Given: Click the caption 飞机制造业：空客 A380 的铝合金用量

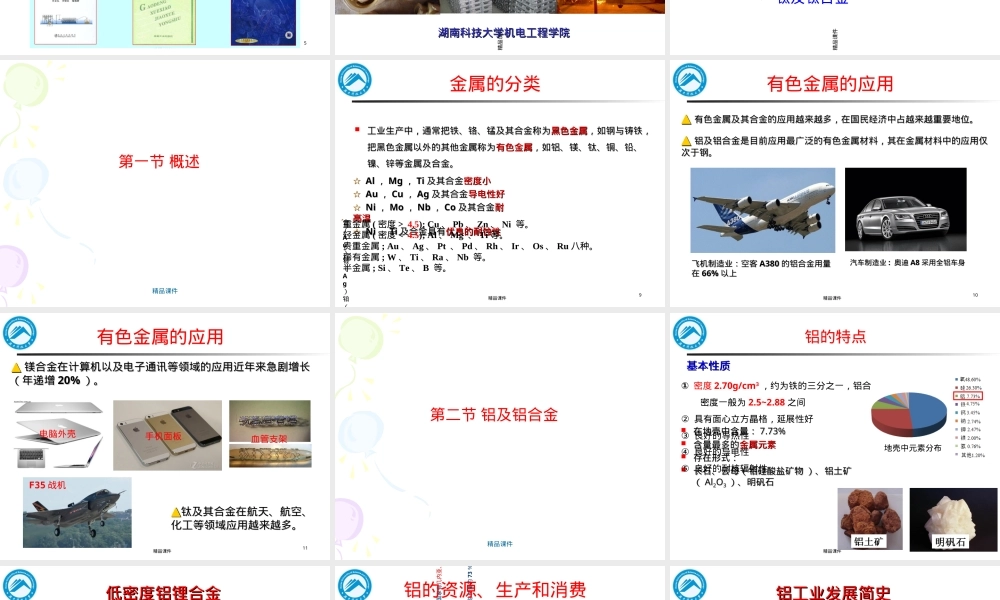Looking at the screenshot, I should [761, 268].
